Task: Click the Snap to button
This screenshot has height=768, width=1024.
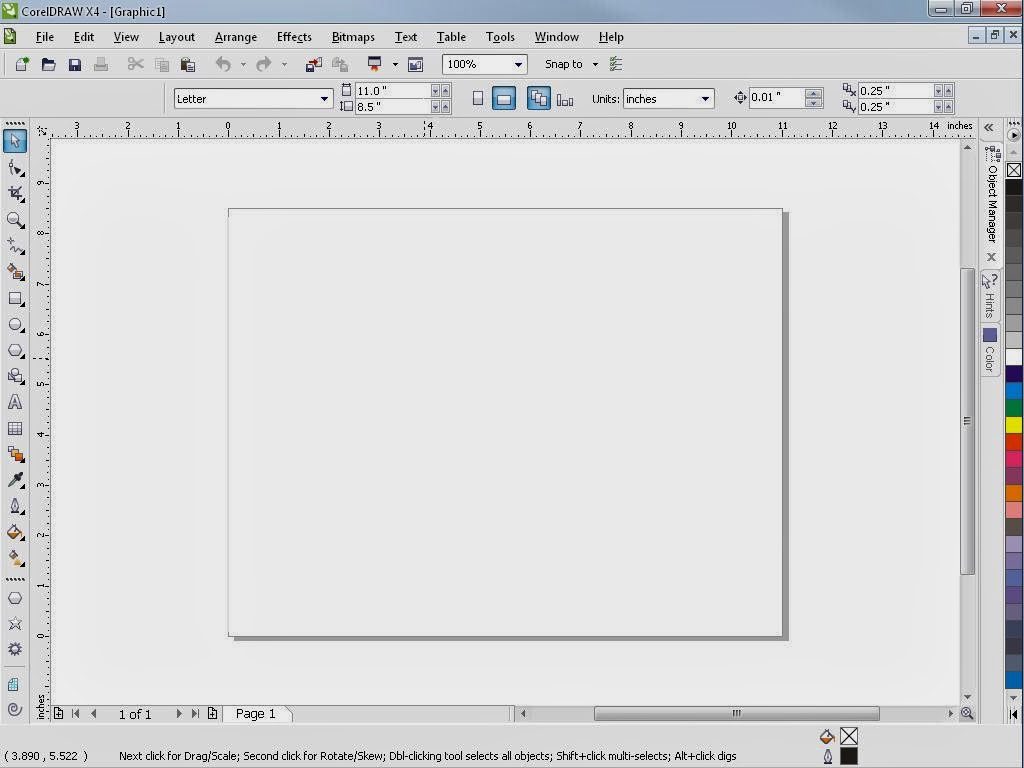Action: click(x=565, y=63)
